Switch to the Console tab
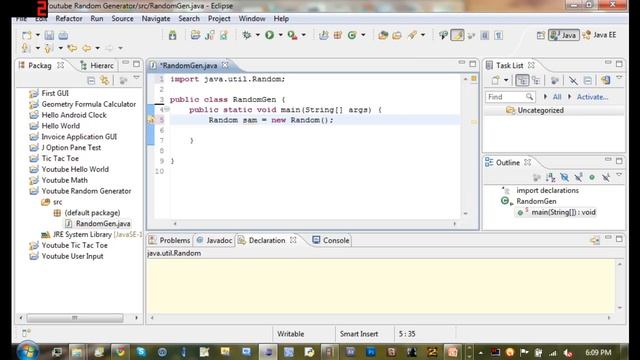Screen dimensions: 640x360 (x=331, y=240)
